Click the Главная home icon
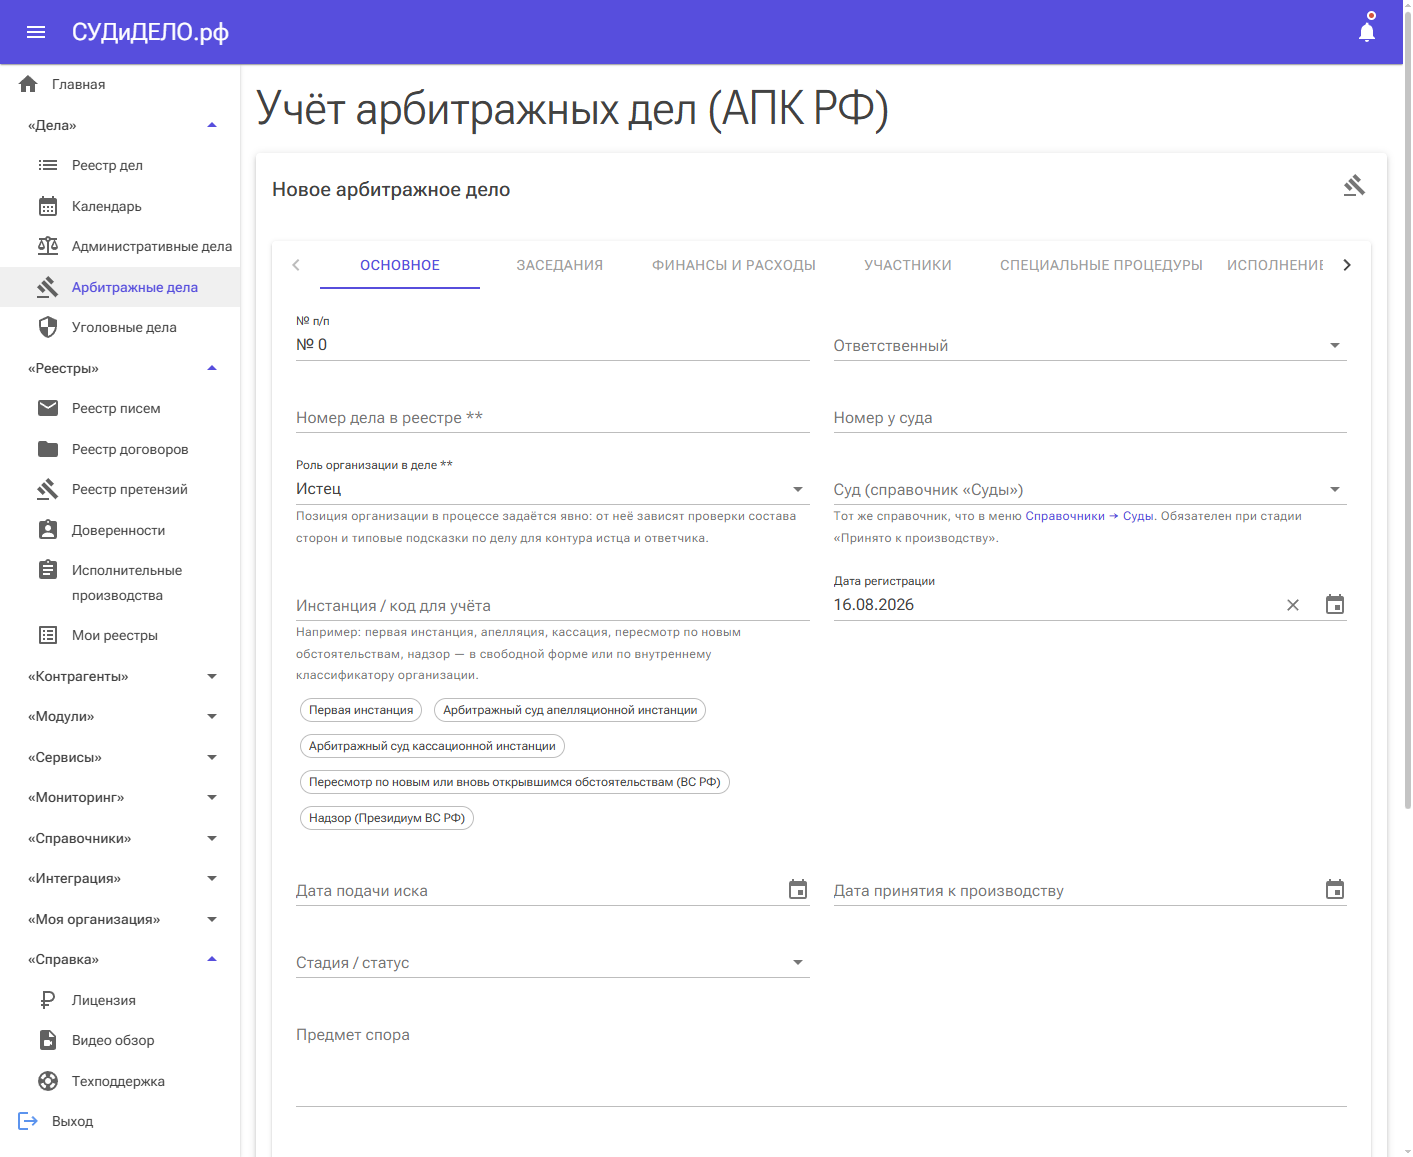Image resolution: width=1413 pixels, height=1157 pixels. coord(28,84)
